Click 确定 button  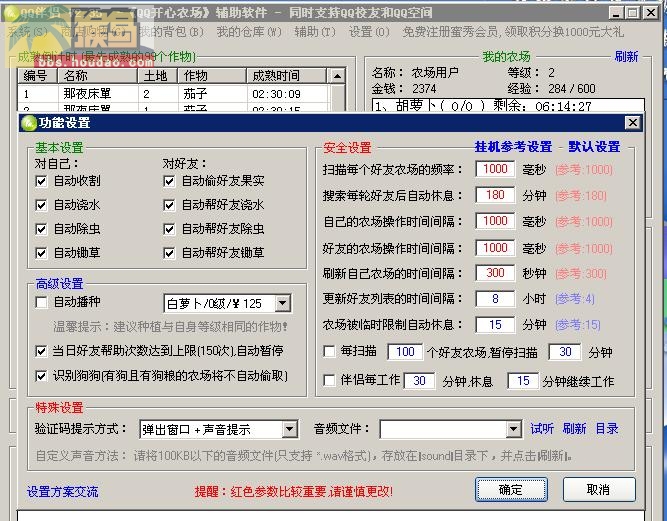coord(511,490)
